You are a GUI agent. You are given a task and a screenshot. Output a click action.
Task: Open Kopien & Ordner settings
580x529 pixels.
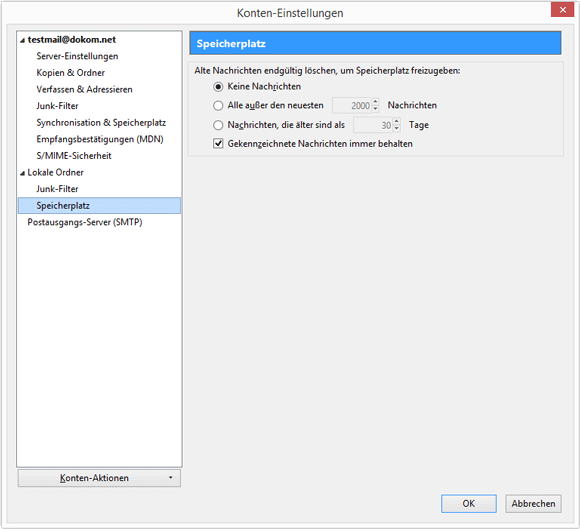[70, 73]
